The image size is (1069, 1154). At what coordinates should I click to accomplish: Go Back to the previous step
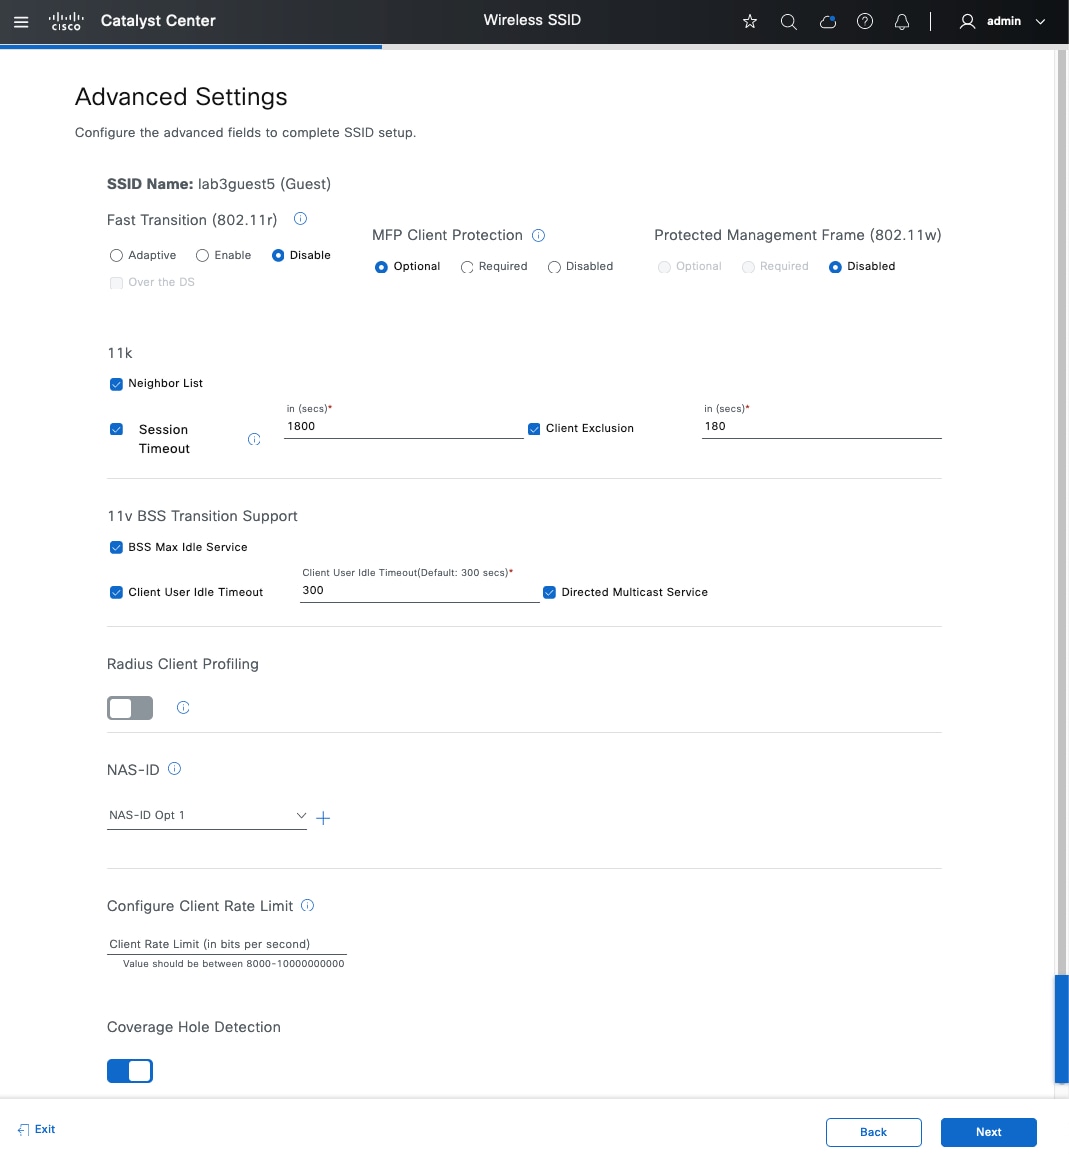873,1132
